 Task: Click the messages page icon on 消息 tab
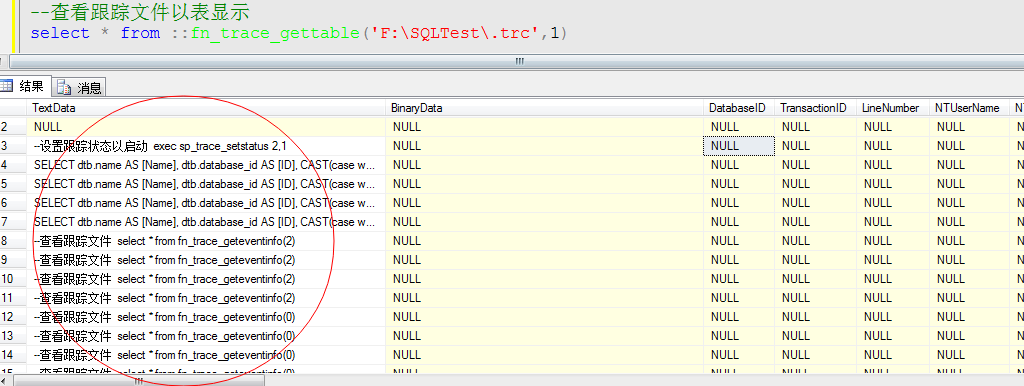pos(63,88)
